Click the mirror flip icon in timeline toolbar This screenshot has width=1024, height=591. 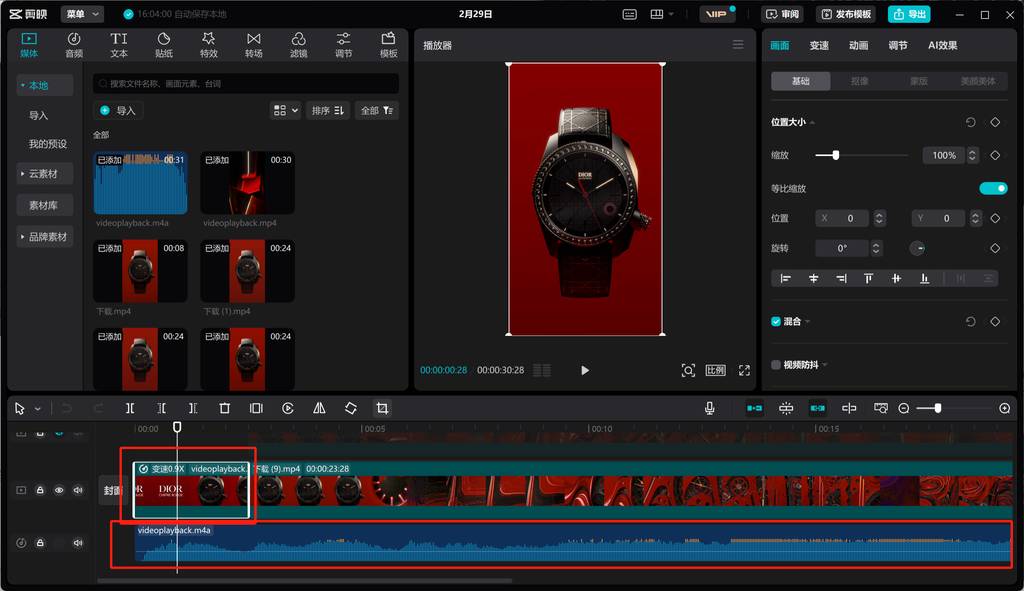pyautogui.click(x=319, y=408)
